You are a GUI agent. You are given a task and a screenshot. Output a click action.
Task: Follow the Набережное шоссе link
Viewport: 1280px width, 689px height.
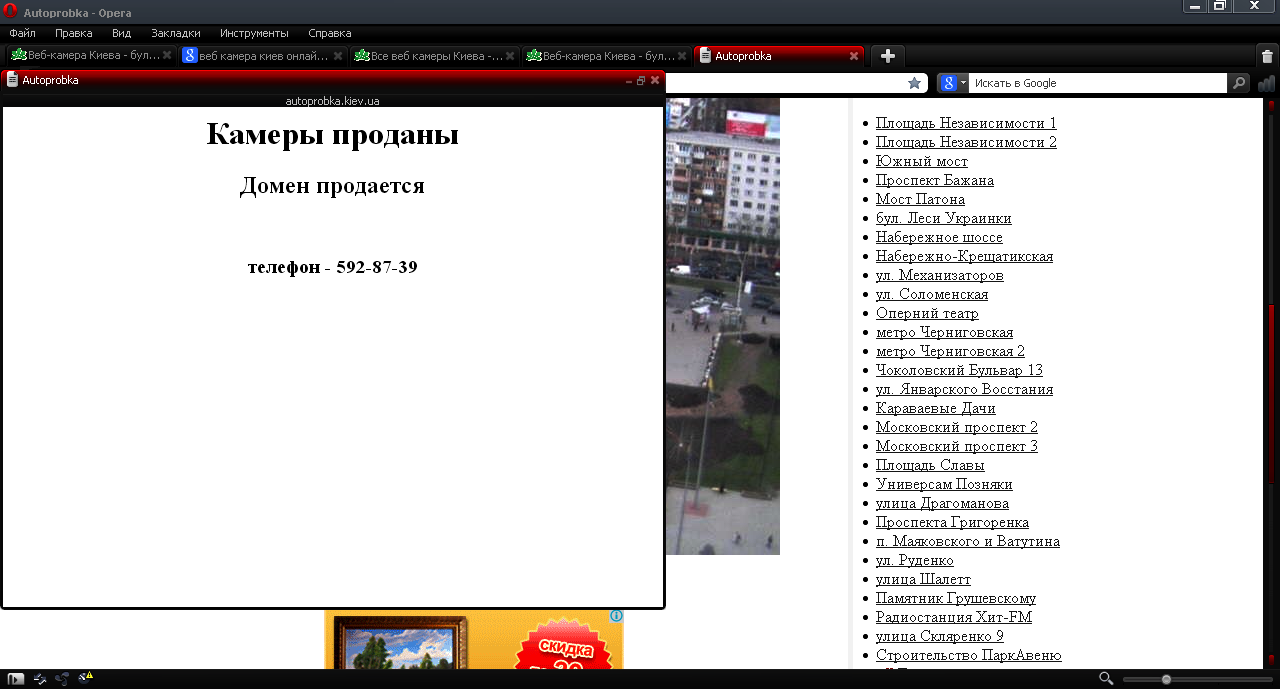click(x=939, y=237)
